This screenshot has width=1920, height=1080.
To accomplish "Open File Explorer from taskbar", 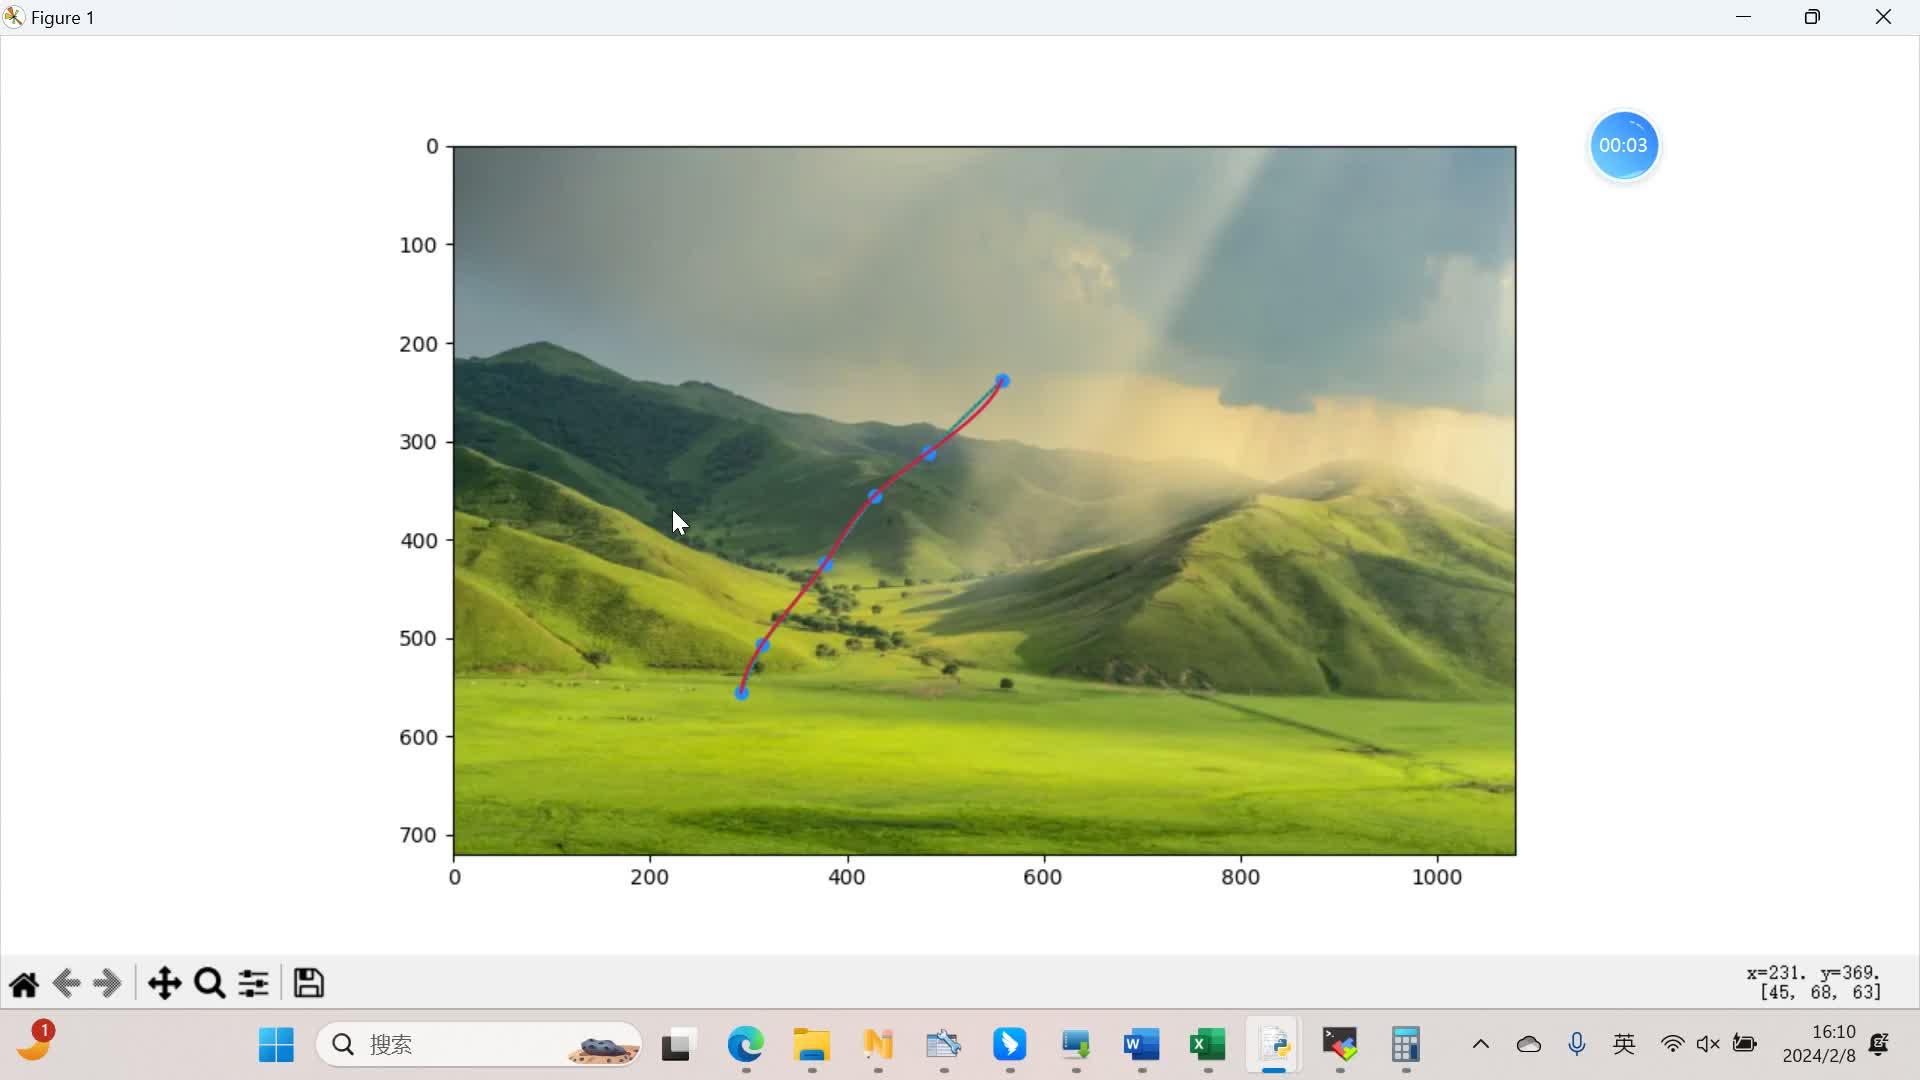I will pos(811,1045).
